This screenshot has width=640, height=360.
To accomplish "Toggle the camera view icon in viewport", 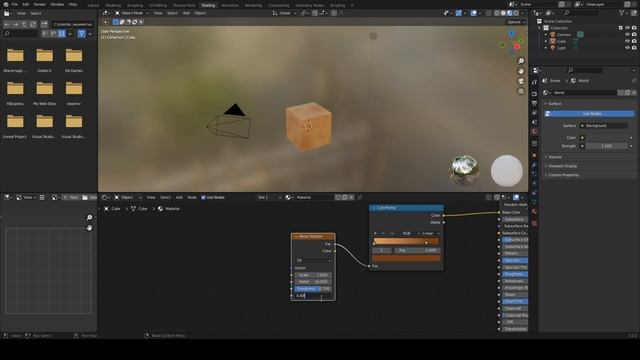I will coord(521,81).
